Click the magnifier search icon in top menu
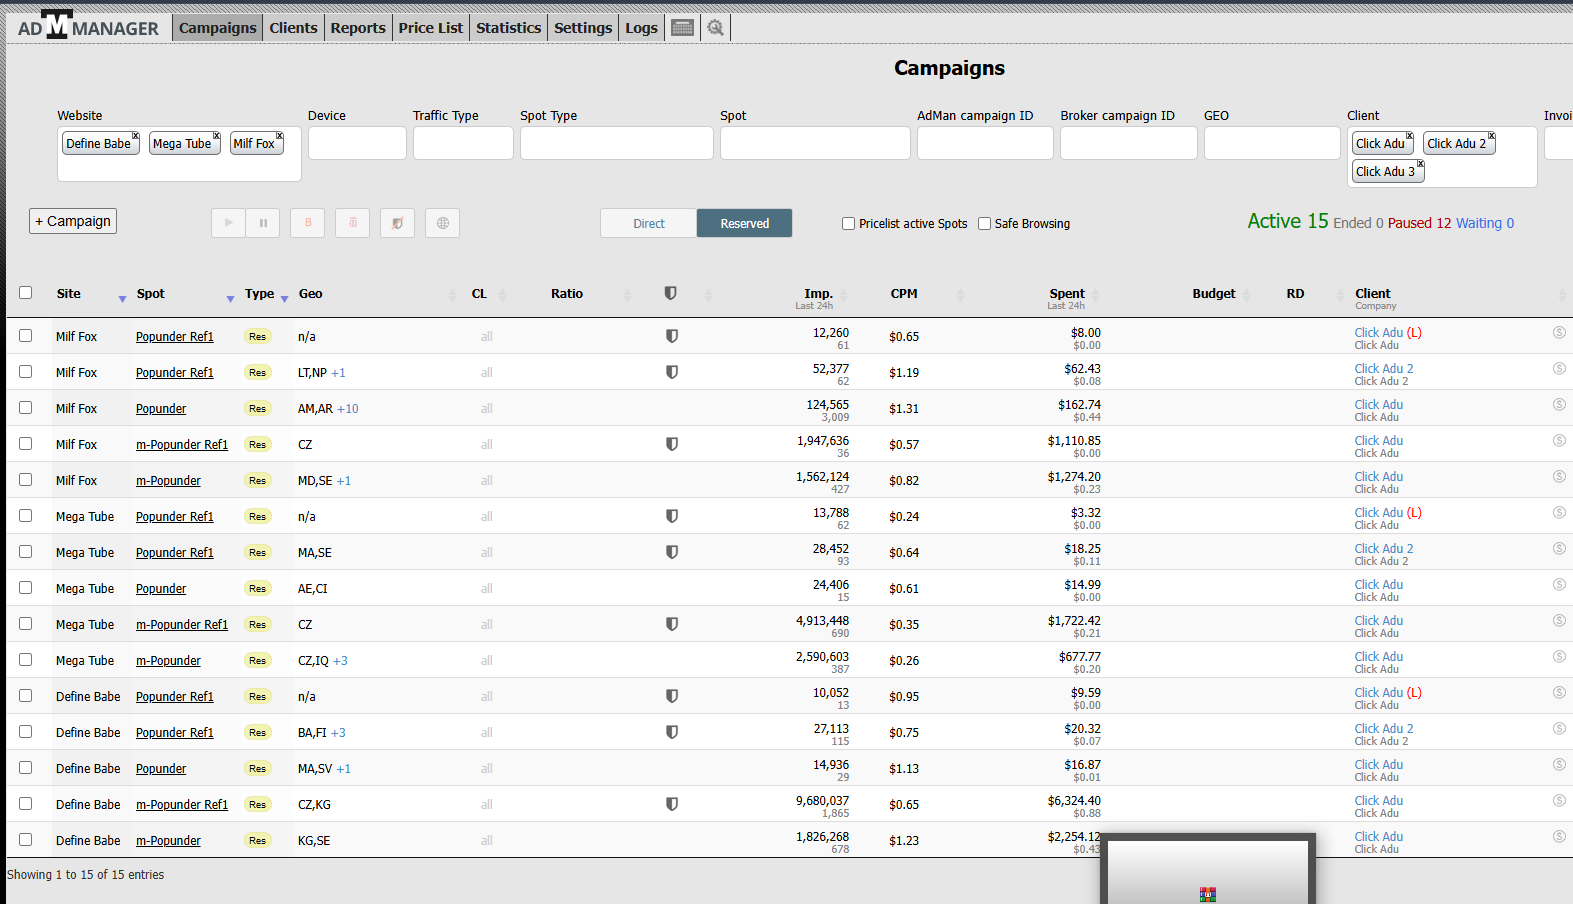1573x904 pixels. click(715, 28)
